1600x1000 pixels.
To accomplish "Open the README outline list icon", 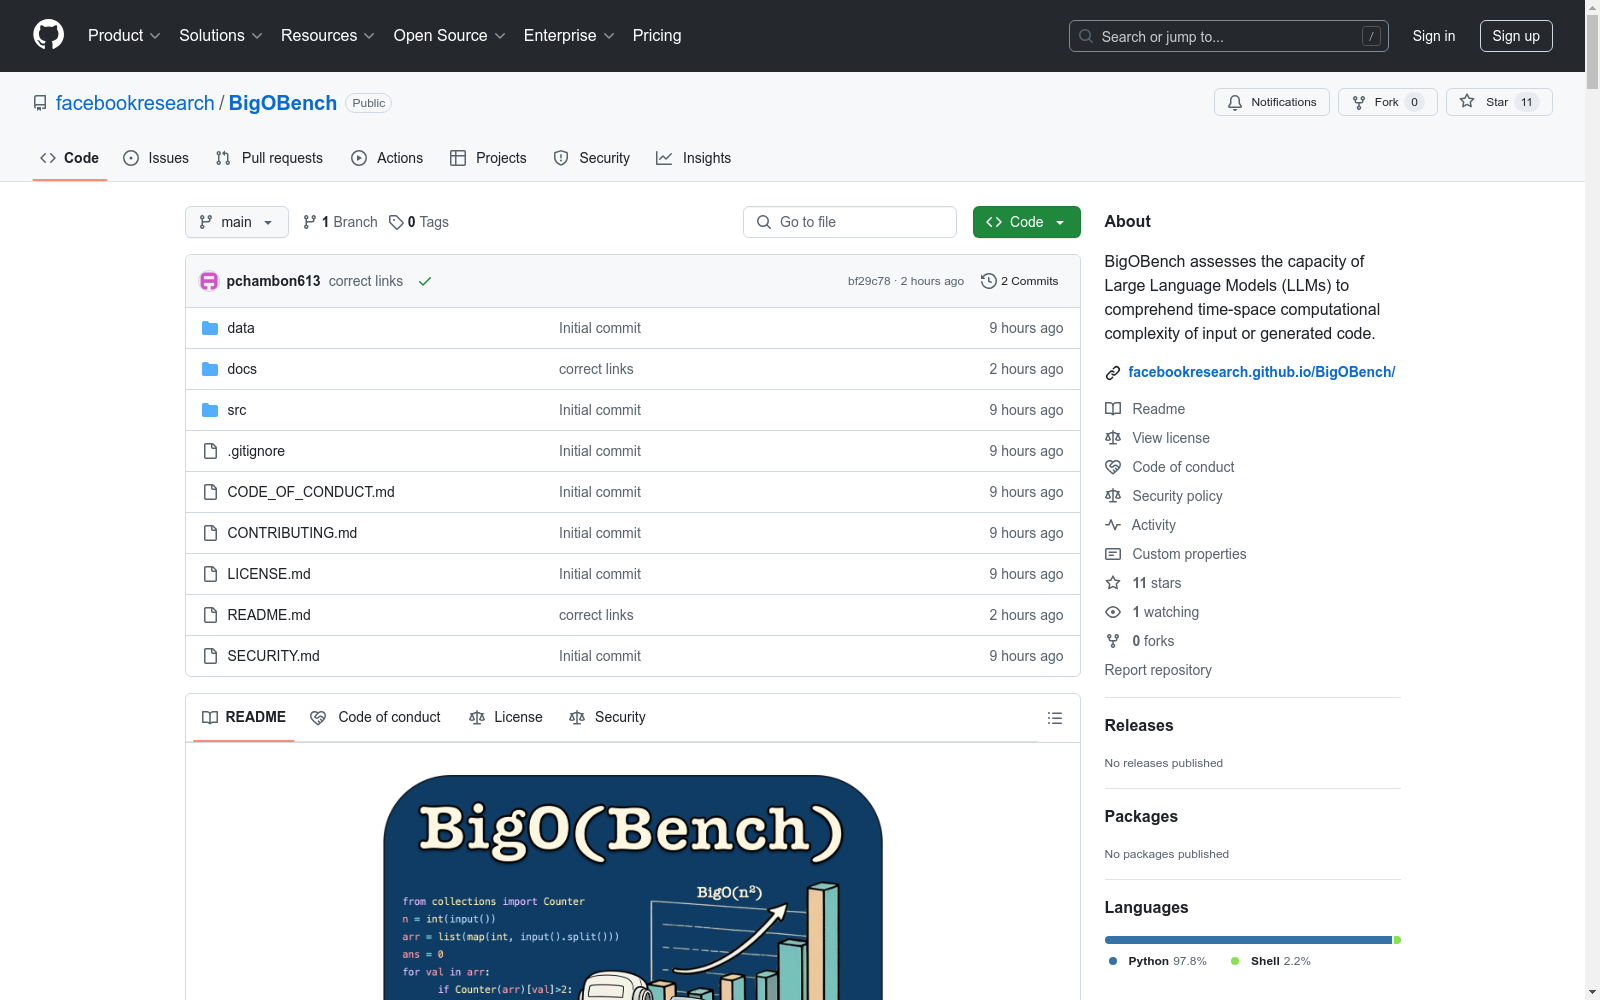I will [1055, 718].
